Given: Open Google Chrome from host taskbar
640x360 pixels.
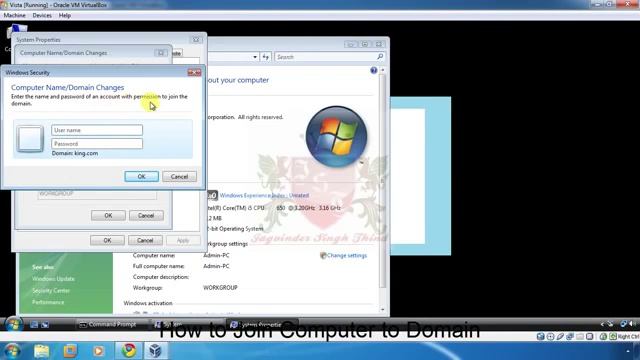Looking at the screenshot, I should [129, 351].
